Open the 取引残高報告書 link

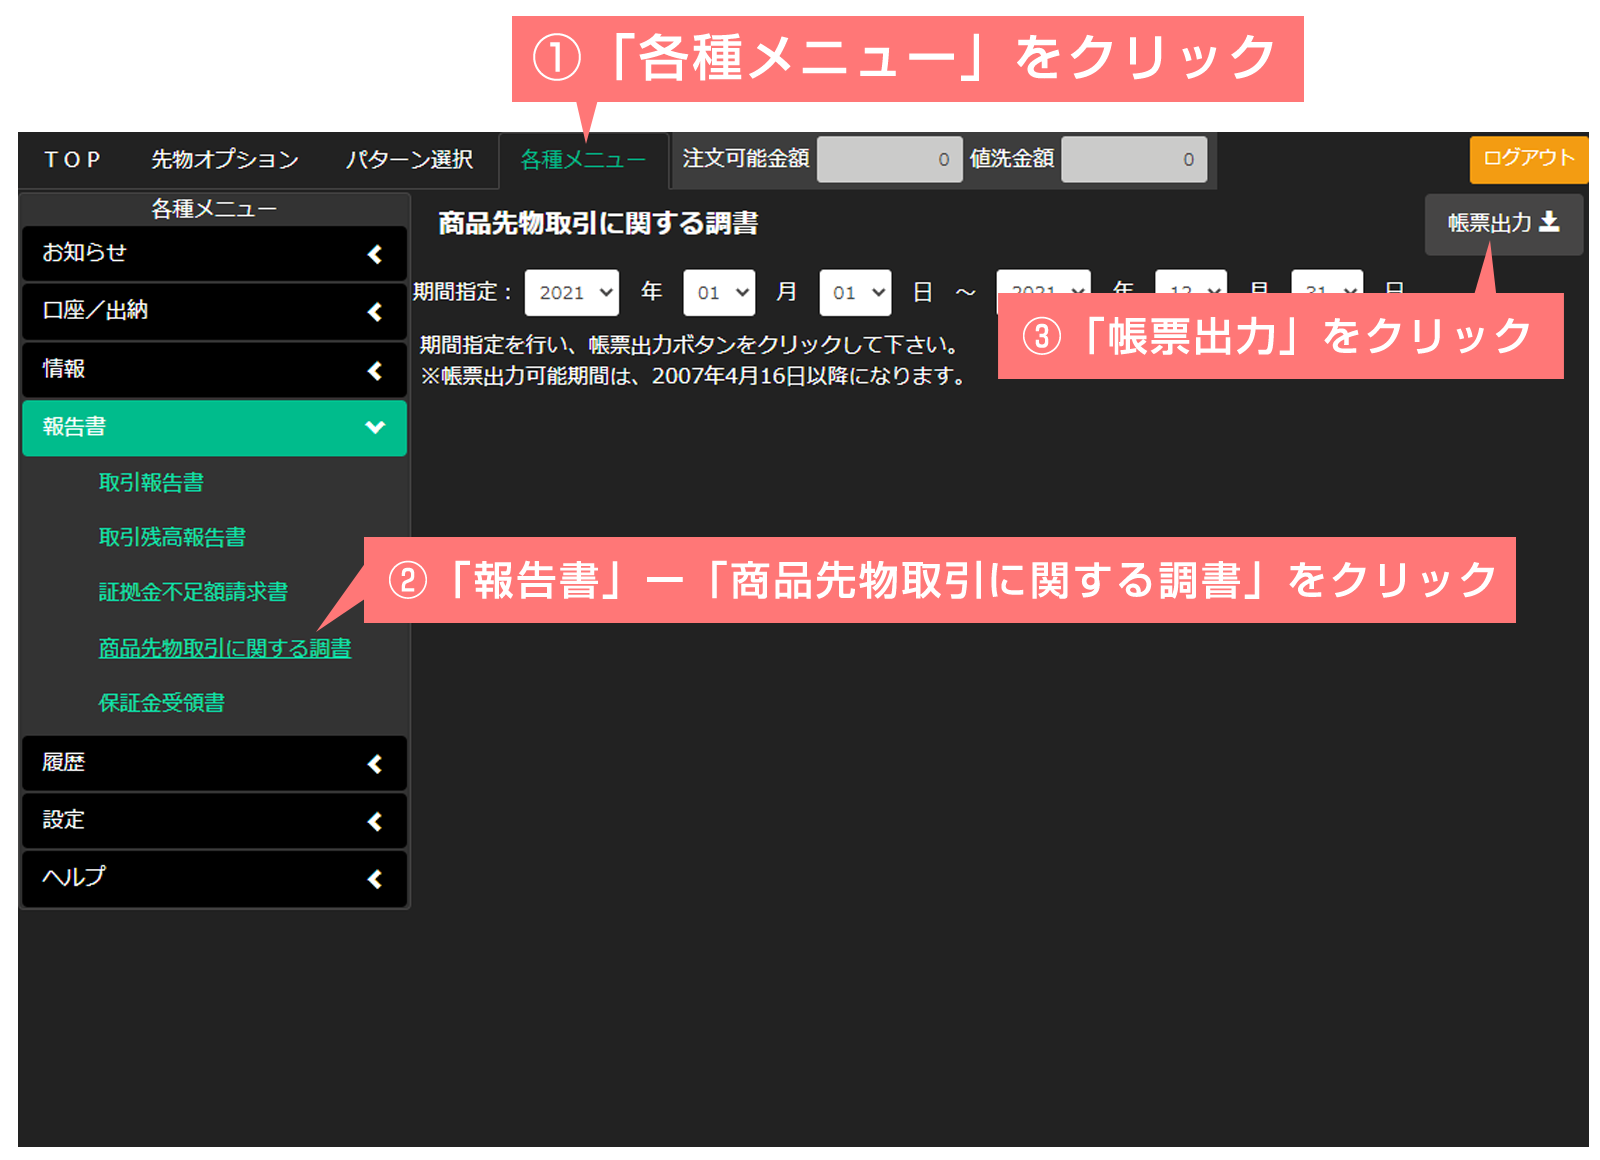click(x=172, y=538)
